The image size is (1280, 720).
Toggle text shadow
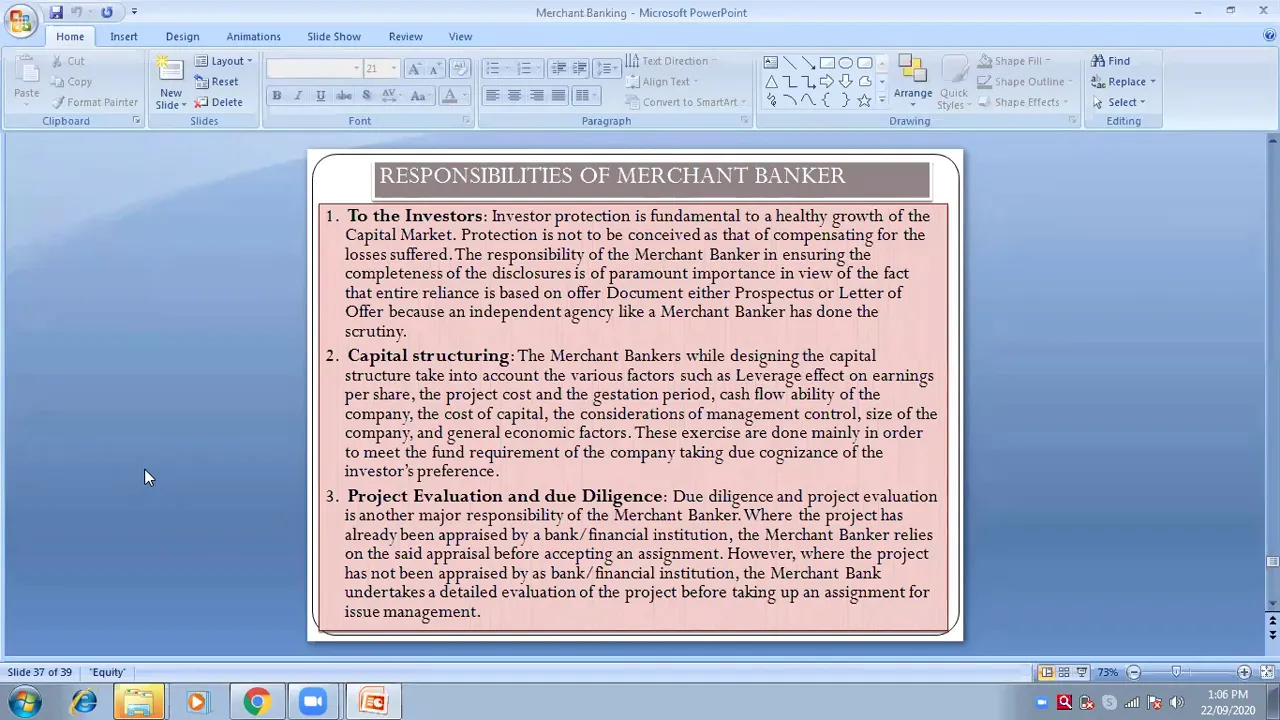coord(366,96)
